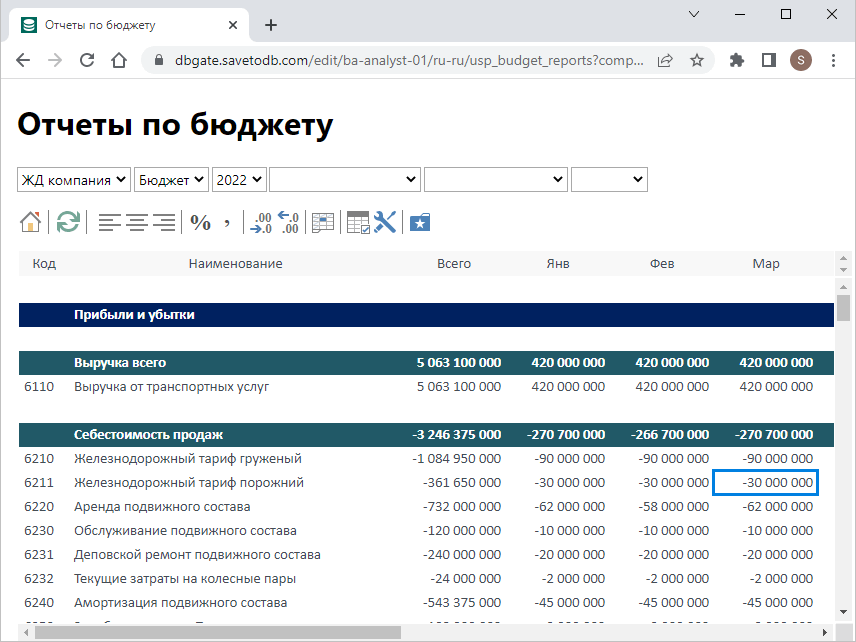Open the 2022 year dropdown
Image resolution: width=856 pixels, height=642 pixels.
coord(239,180)
